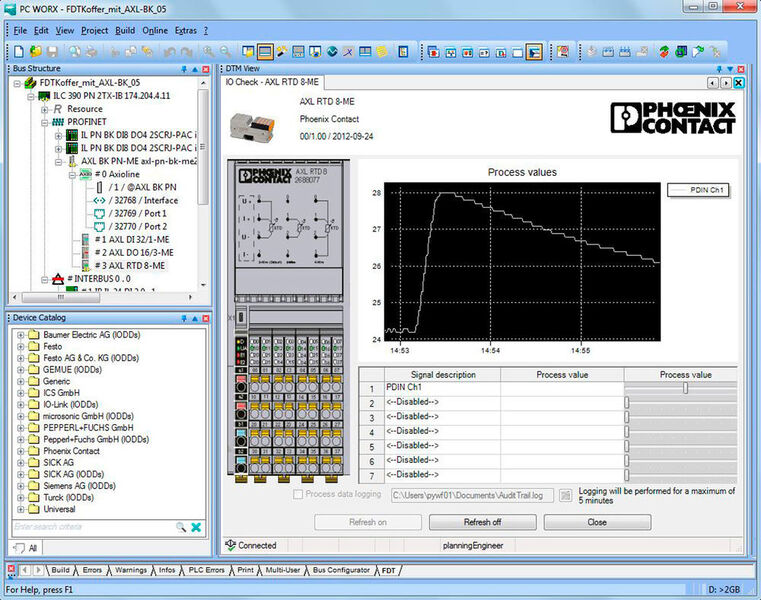The width and height of the screenshot is (761, 600).
Task: Select #3 AXL RTD 8-ME tree item
Action: [130, 266]
